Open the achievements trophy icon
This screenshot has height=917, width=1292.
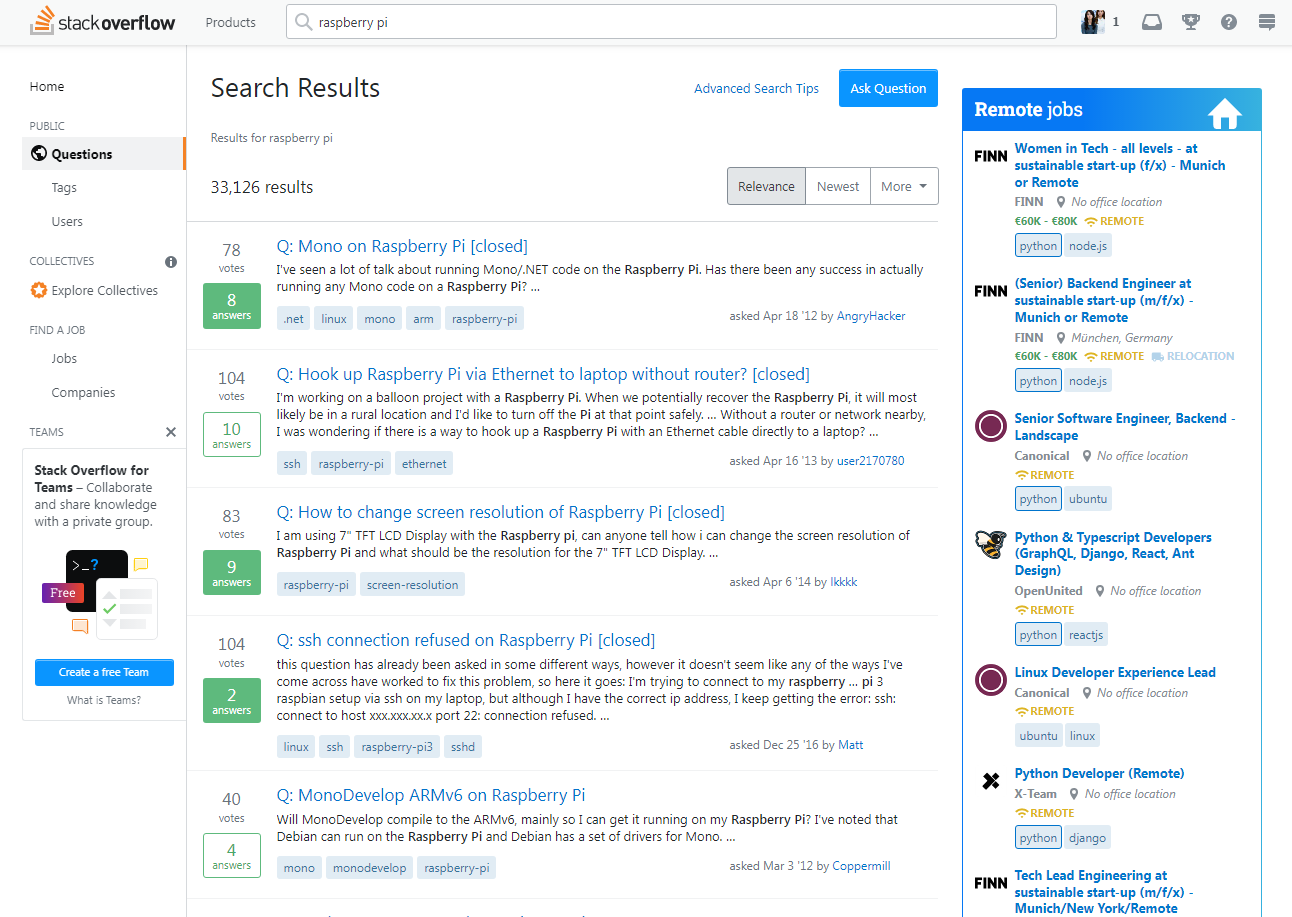(x=1191, y=22)
